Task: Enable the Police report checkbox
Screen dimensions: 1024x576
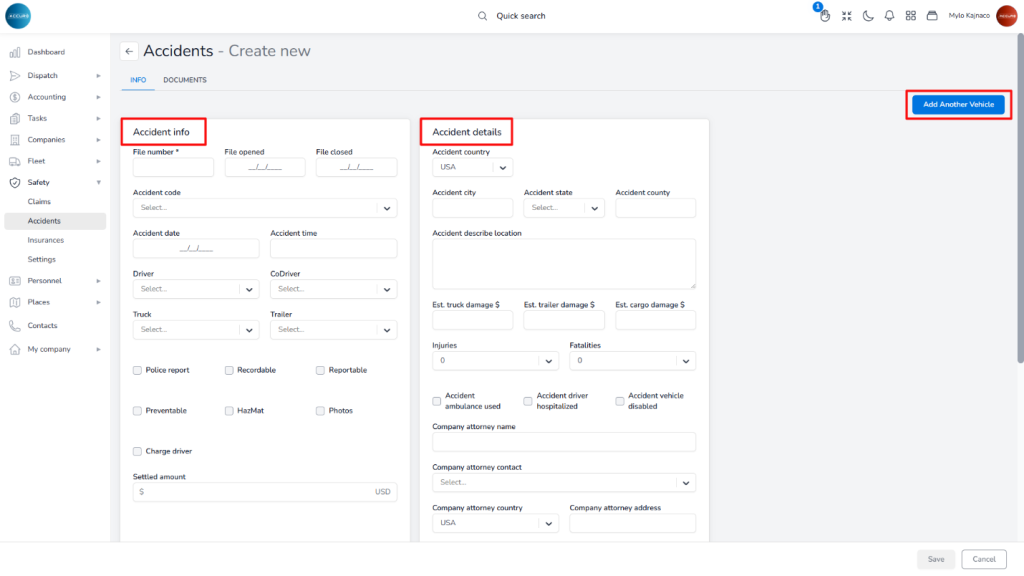Action: (138, 370)
